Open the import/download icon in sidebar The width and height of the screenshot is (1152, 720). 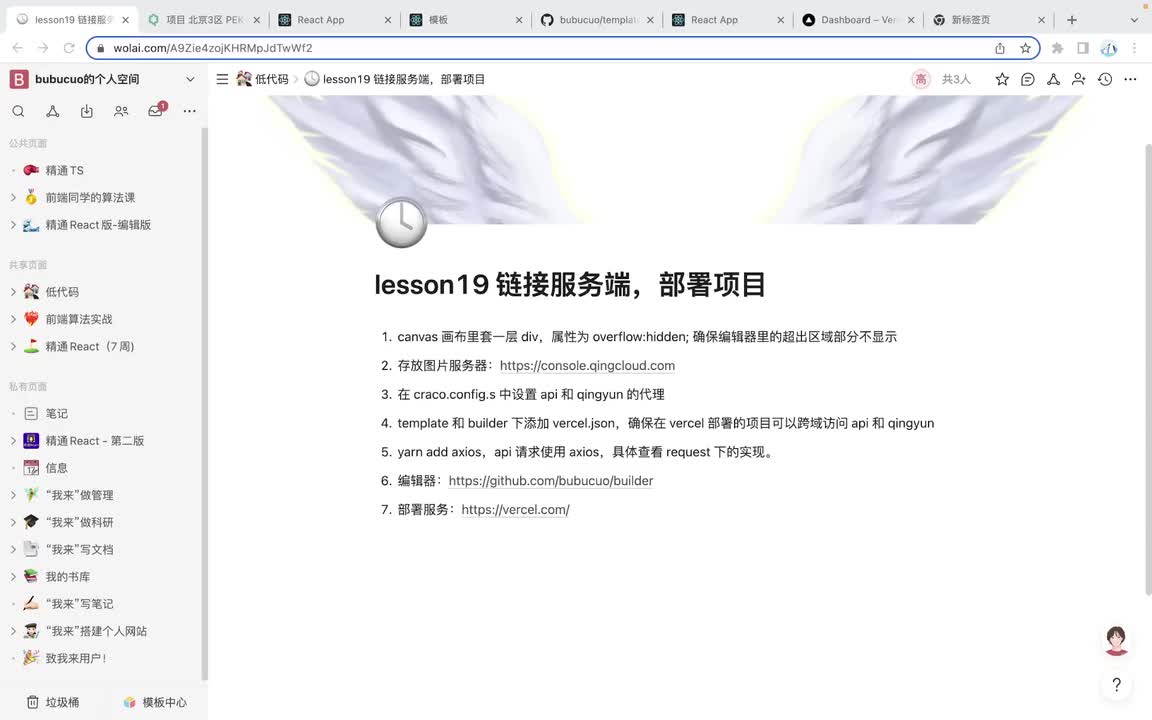pyautogui.click(x=87, y=111)
